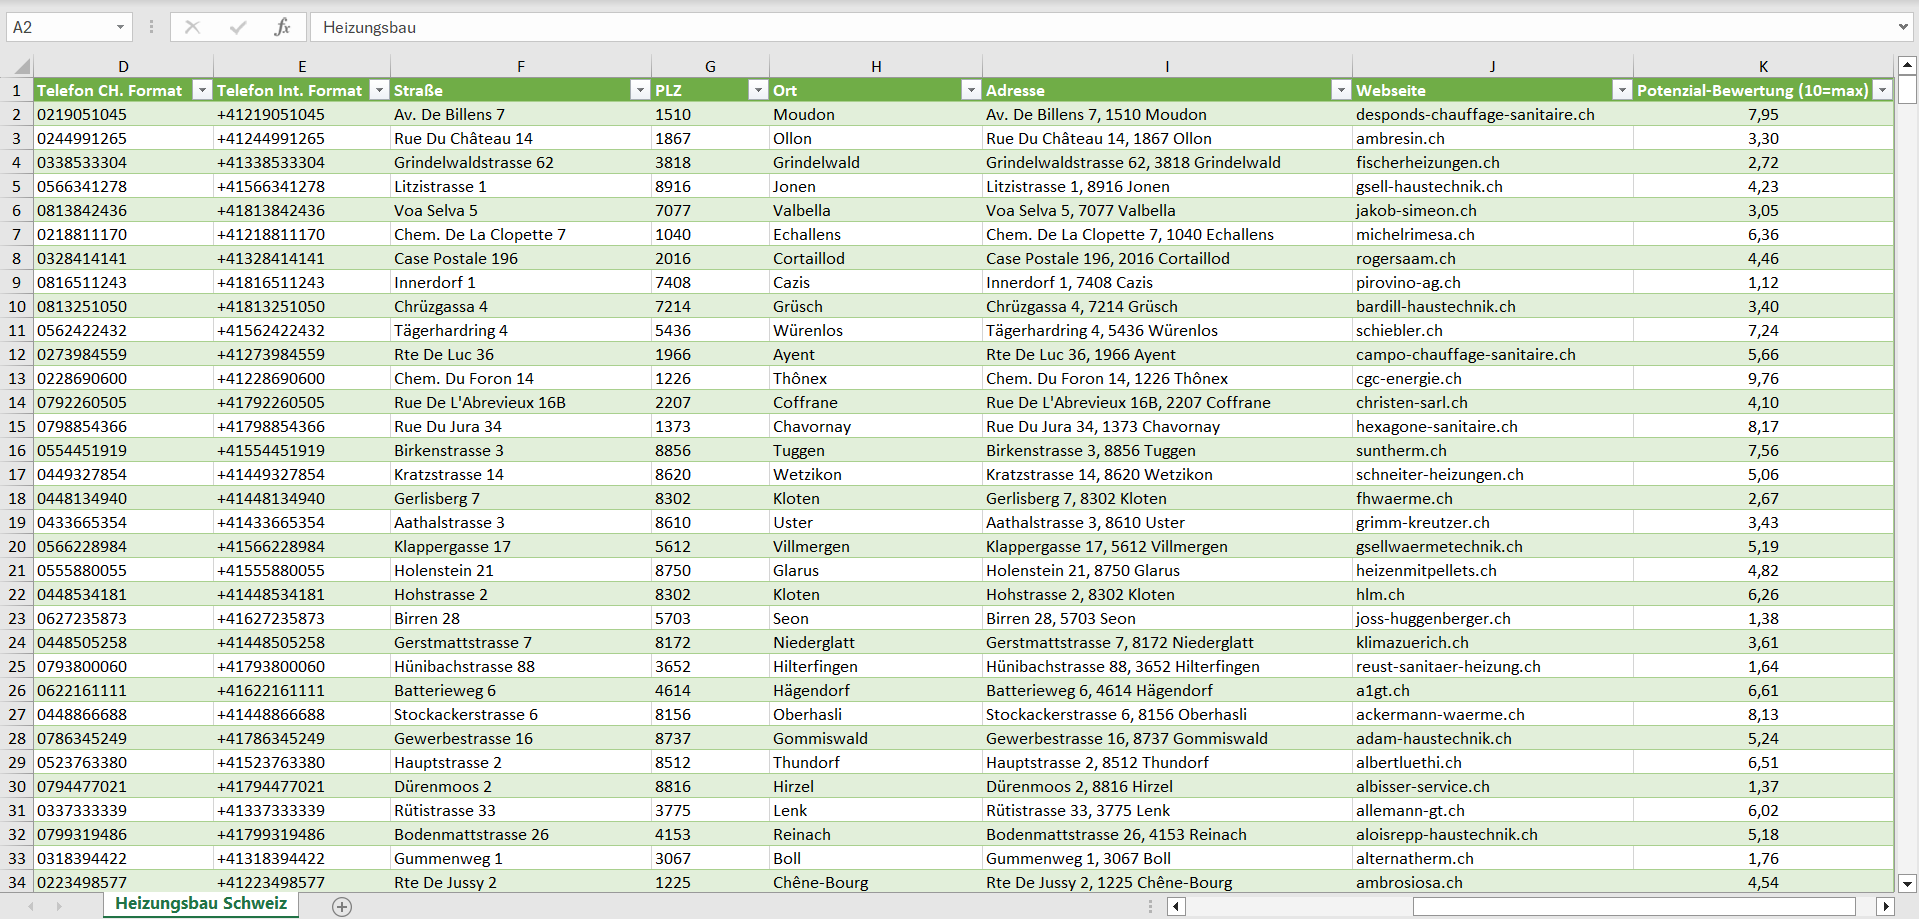The width and height of the screenshot is (1919, 919).
Task: Select column K header
Action: point(1763,66)
